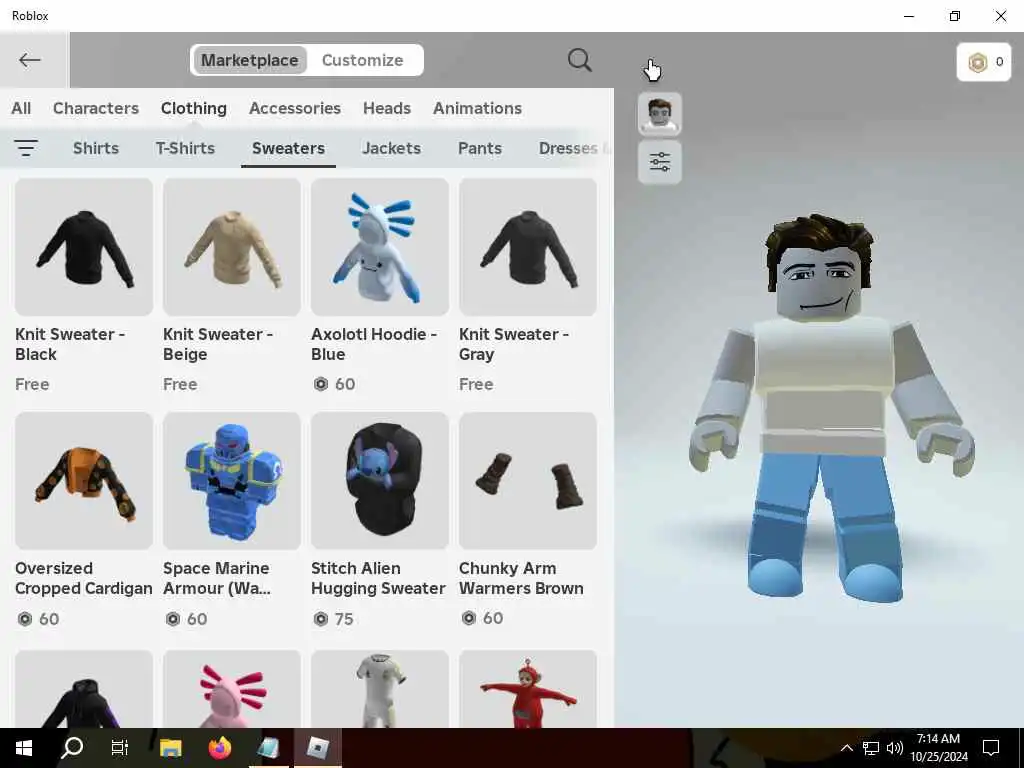
Task: Open the network status tray icon
Action: tap(871, 748)
